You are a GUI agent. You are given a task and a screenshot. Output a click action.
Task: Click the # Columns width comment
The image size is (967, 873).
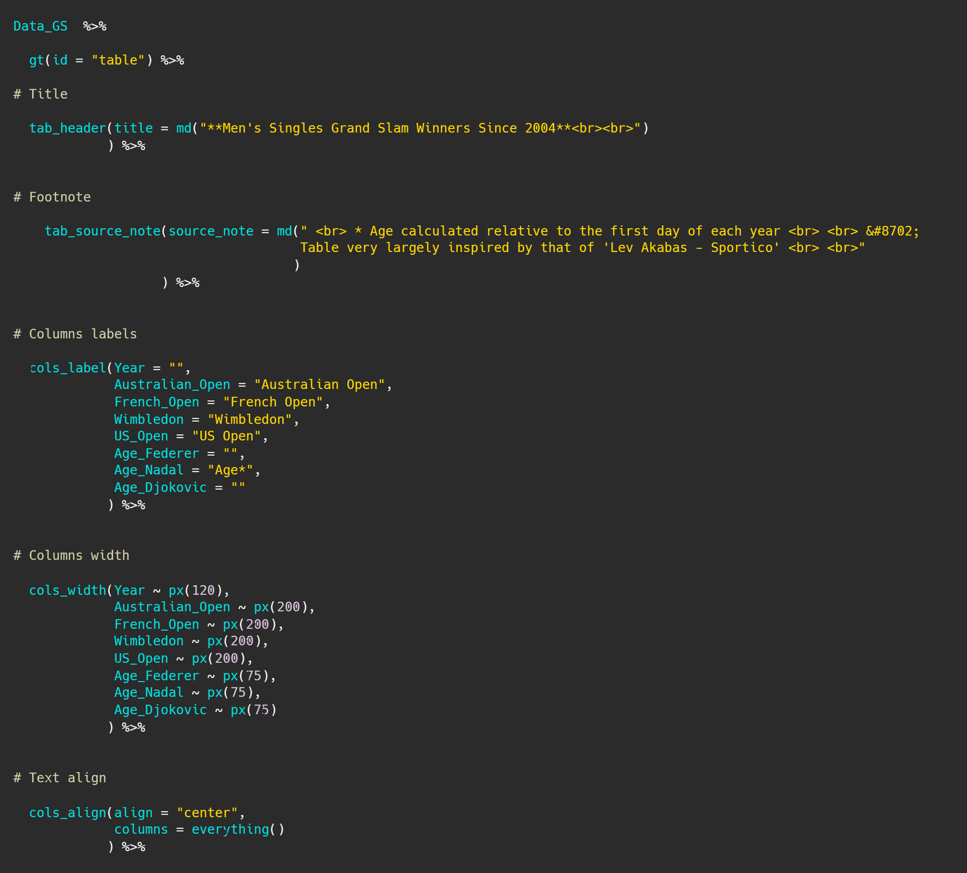coord(71,555)
